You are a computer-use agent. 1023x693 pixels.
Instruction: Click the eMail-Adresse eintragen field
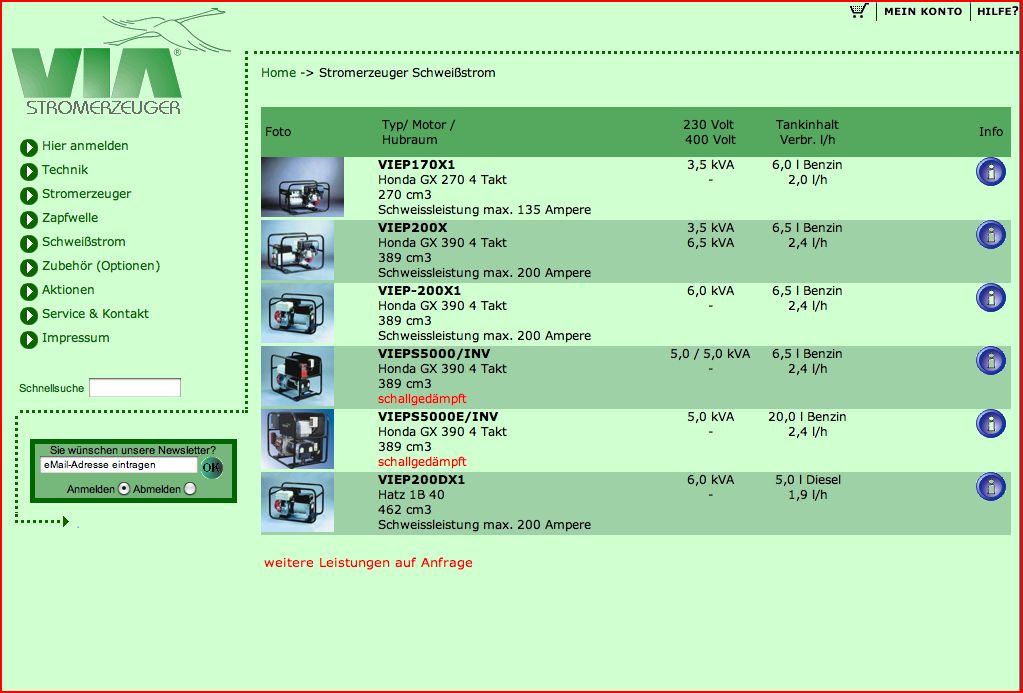(x=119, y=465)
